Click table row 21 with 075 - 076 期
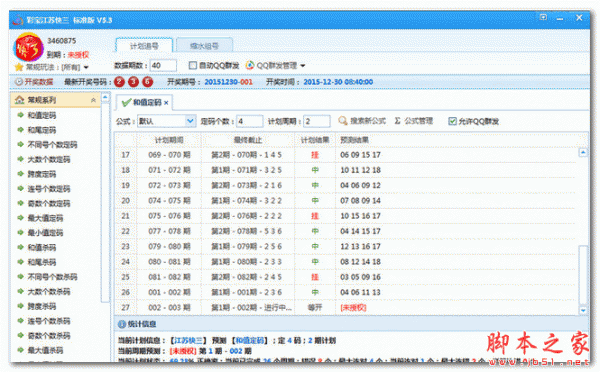Image resolution: width=600 pixels, height=372 pixels. (345, 216)
